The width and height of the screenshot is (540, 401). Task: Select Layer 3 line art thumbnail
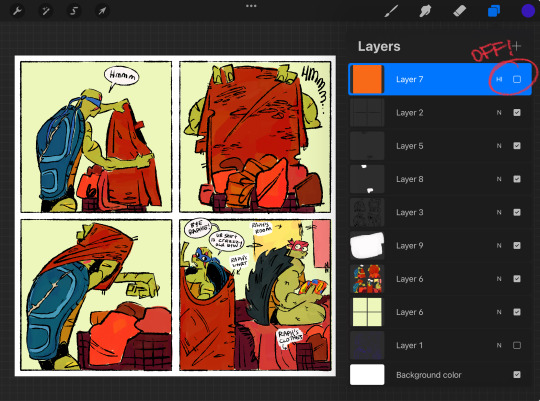click(367, 212)
